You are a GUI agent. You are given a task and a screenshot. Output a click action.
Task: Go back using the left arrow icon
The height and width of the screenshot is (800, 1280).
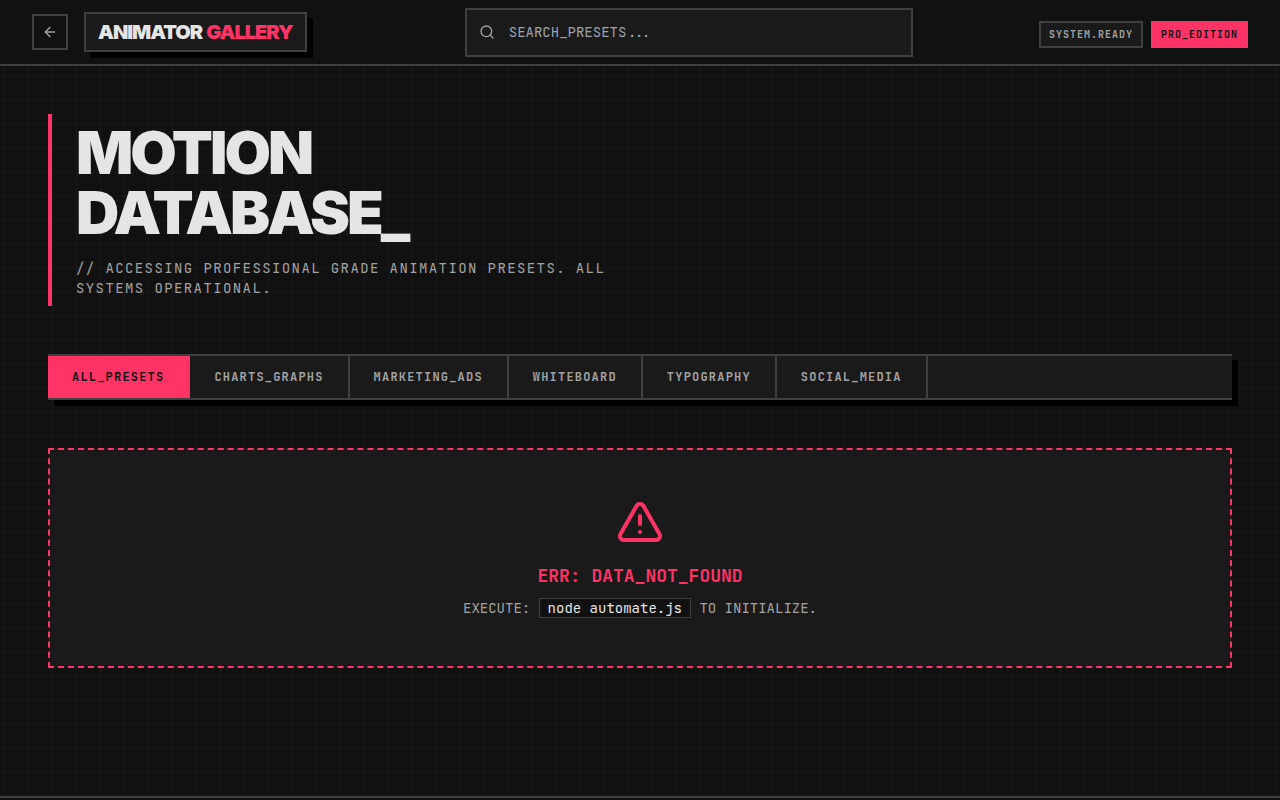50,32
